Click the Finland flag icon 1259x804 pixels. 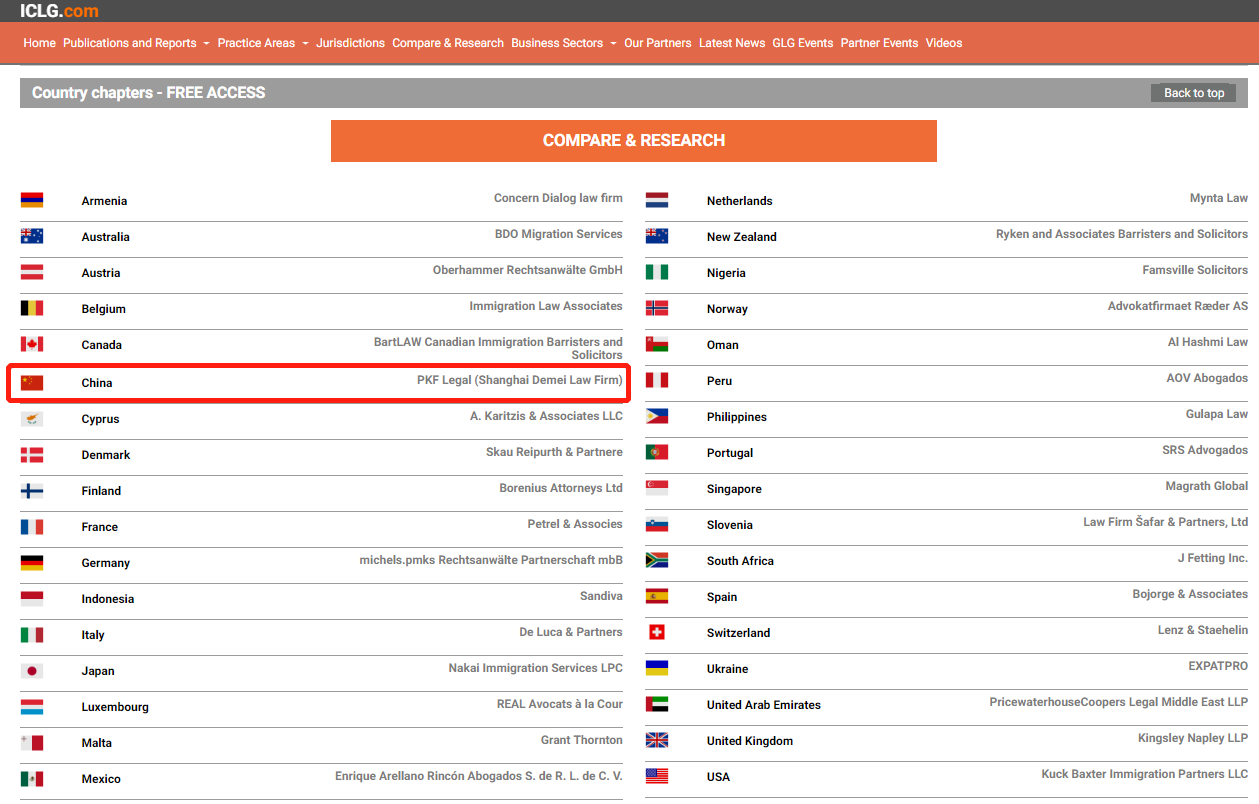32,490
